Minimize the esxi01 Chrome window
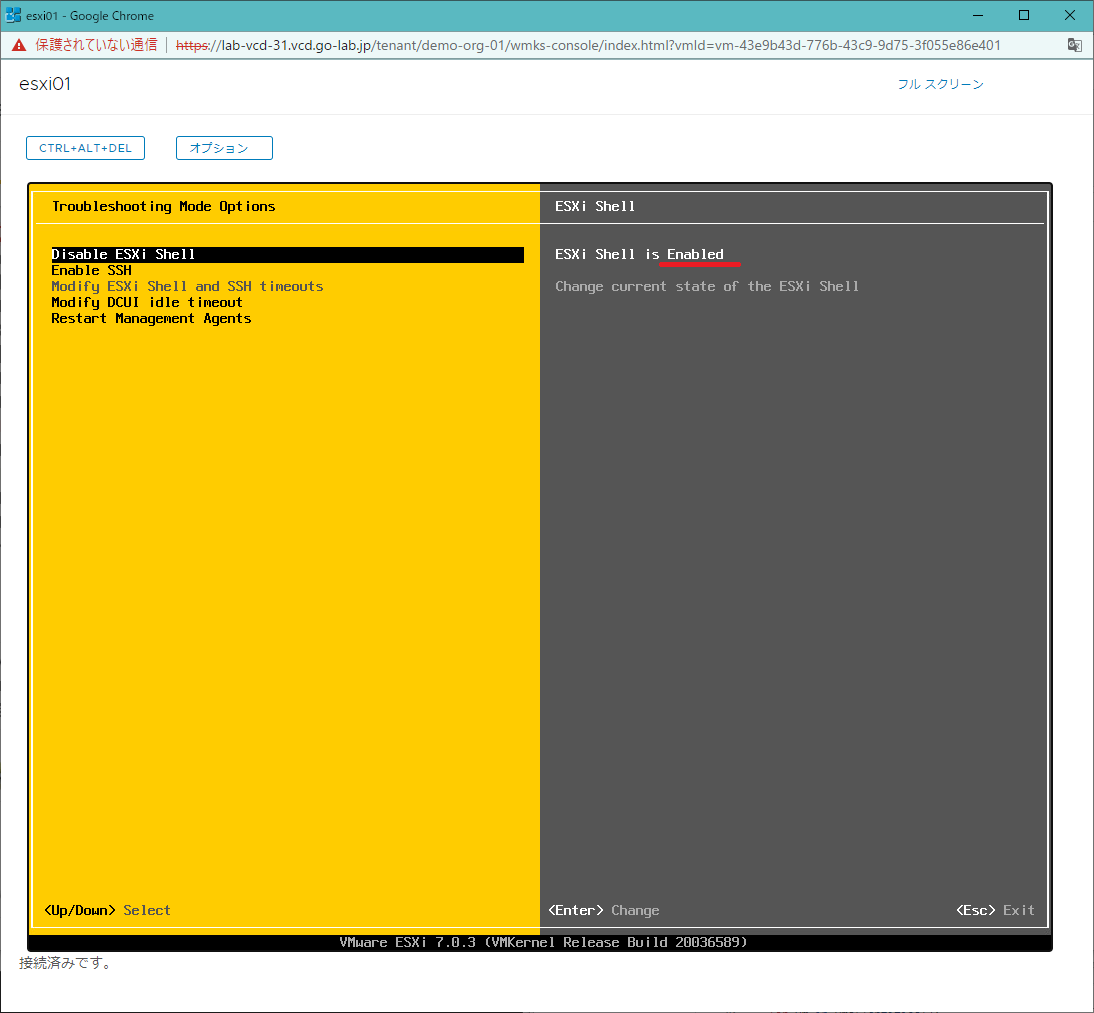The height and width of the screenshot is (1013, 1094). coord(978,15)
